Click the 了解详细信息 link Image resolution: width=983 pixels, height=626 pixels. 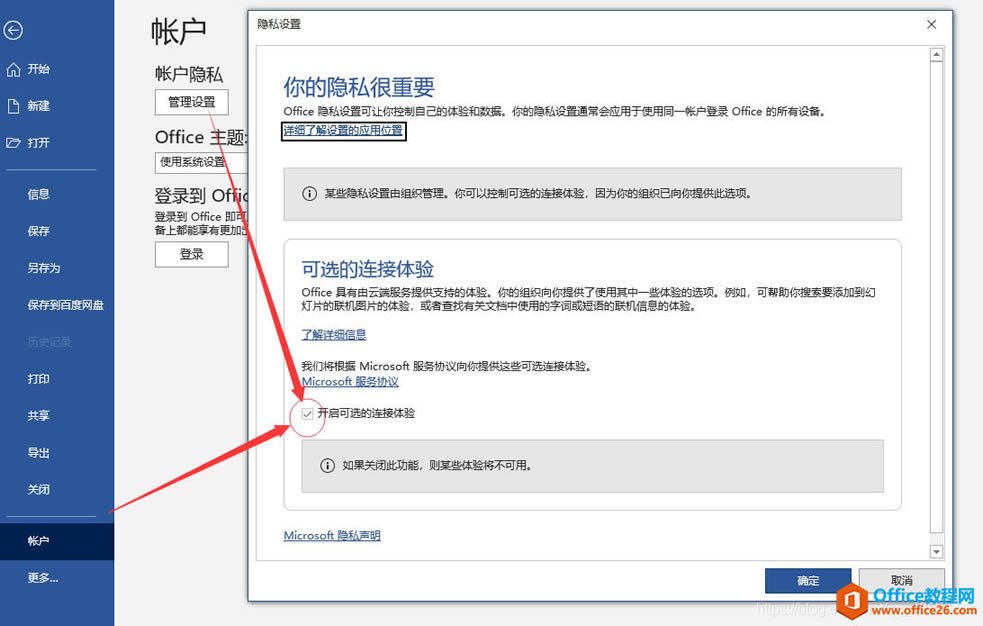[x=333, y=334]
